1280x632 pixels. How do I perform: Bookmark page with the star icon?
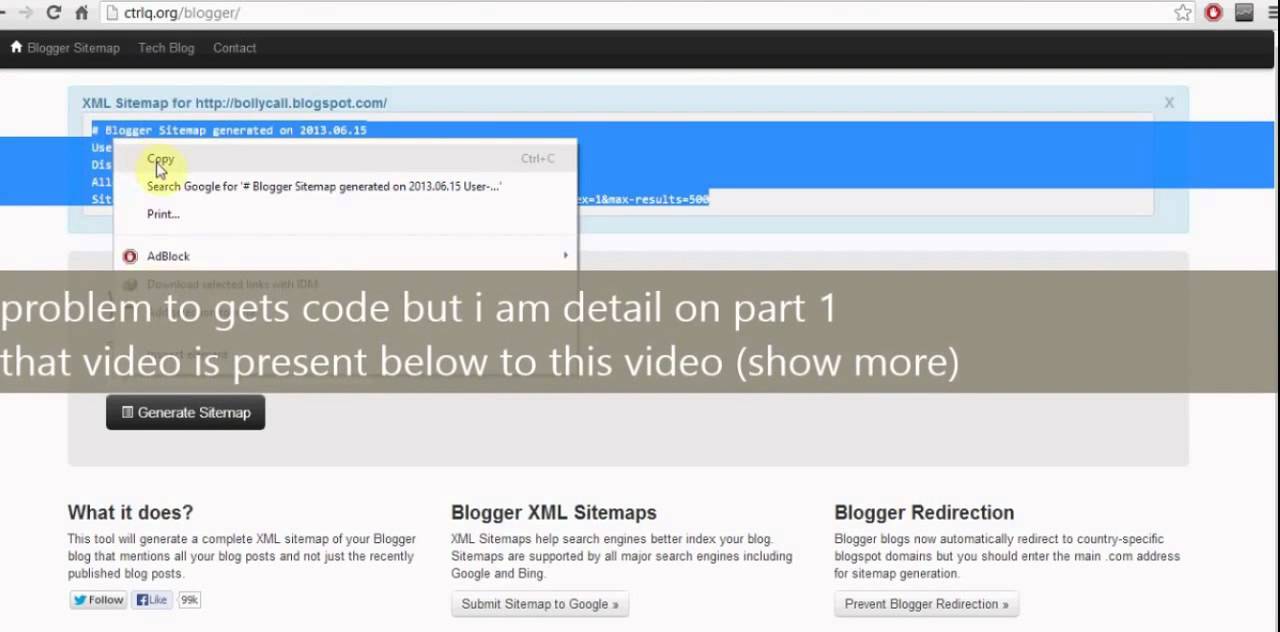point(1183,13)
